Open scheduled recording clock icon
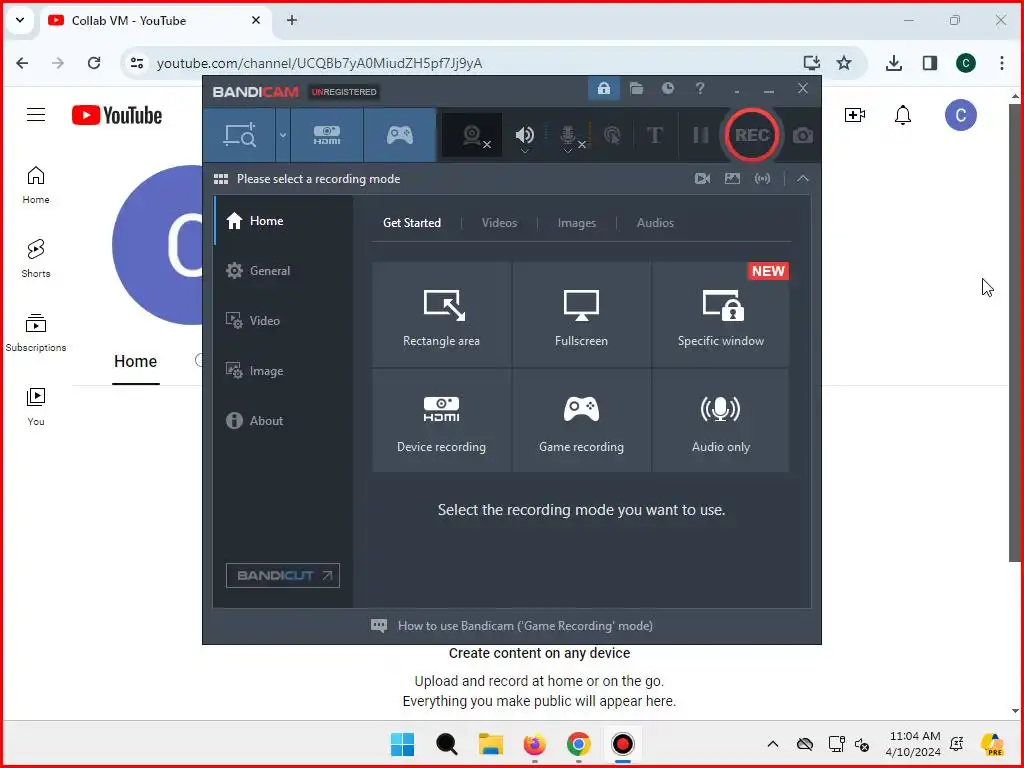The width and height of the screenshot is (1024, 768). coord(667,88)
